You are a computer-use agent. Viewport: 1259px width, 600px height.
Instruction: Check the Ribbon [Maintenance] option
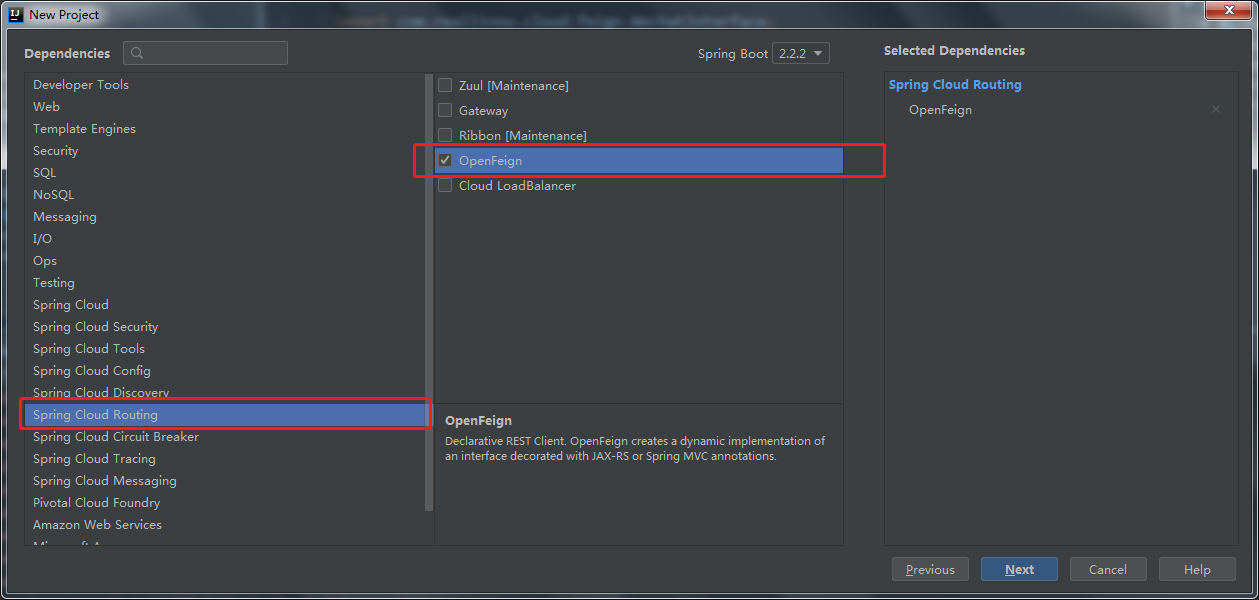[445, 135]
